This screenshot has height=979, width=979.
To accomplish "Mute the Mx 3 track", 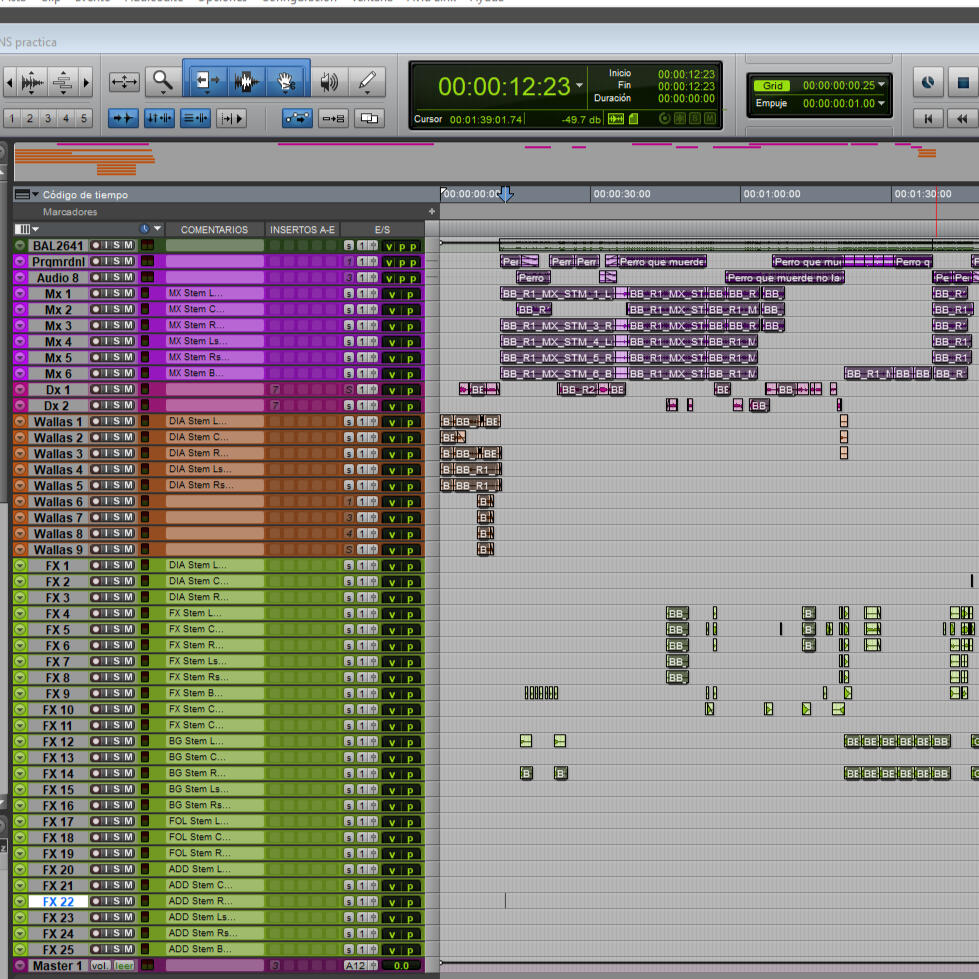I will coord(128,325).
